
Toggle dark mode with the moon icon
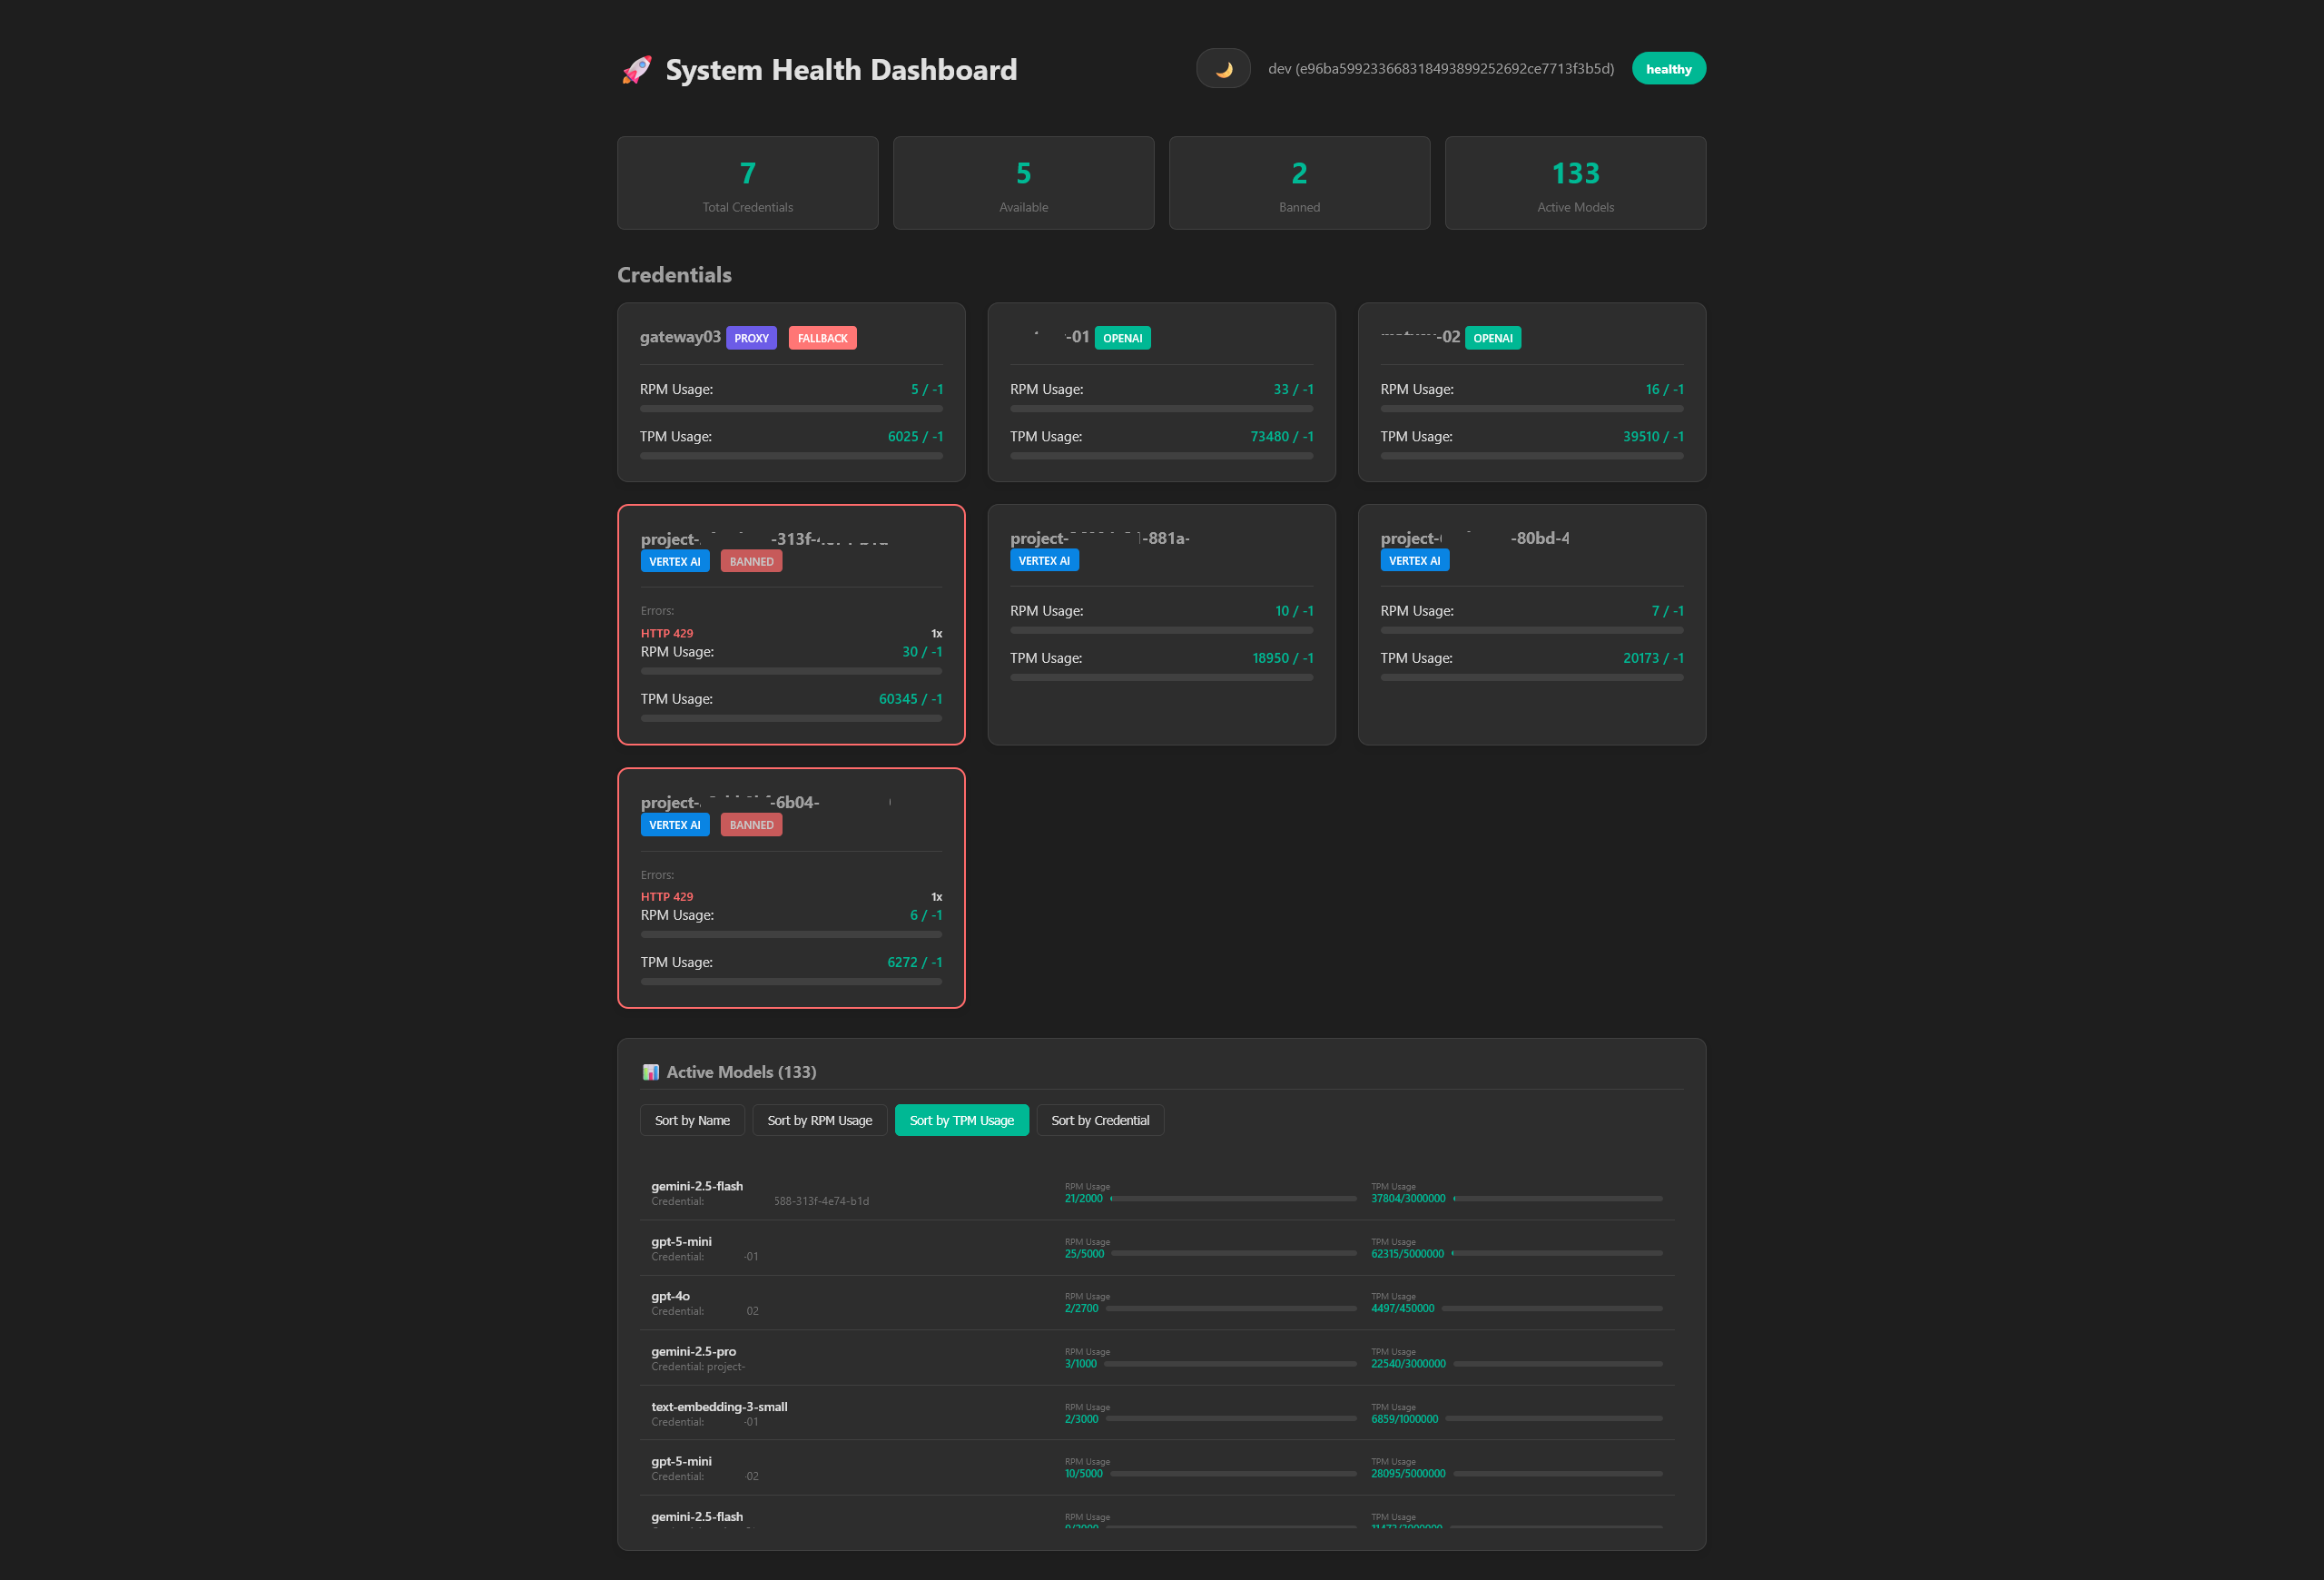tap(1223, 68)
